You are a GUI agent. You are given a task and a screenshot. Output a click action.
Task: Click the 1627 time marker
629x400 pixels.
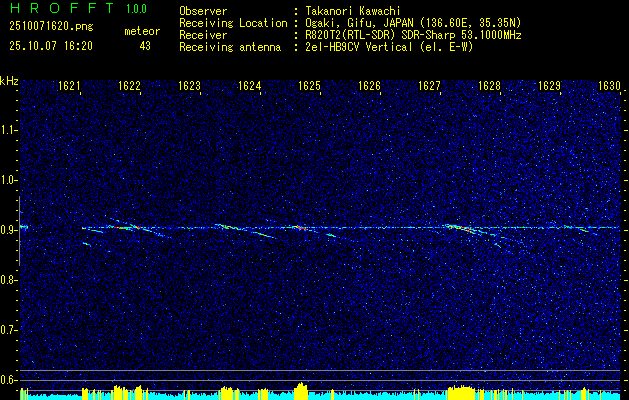click(429, 85)
